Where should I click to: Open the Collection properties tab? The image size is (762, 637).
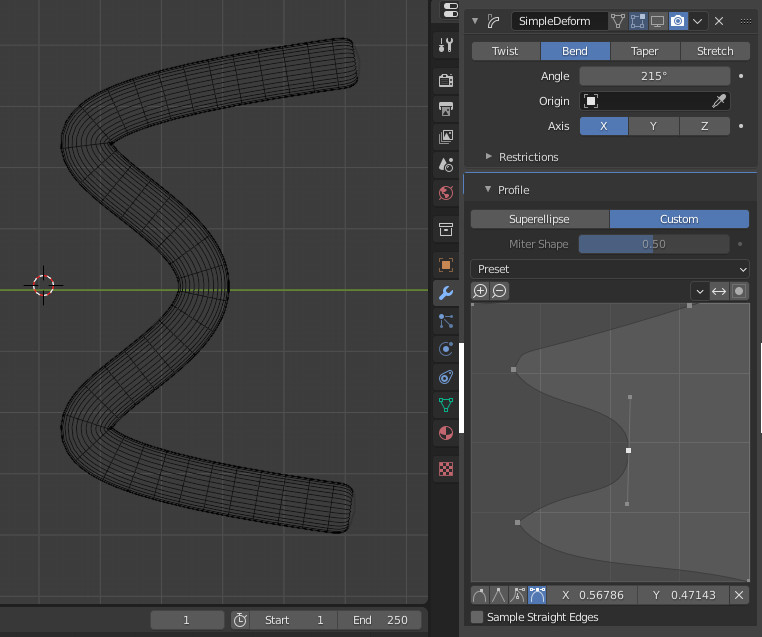point(446,229)
